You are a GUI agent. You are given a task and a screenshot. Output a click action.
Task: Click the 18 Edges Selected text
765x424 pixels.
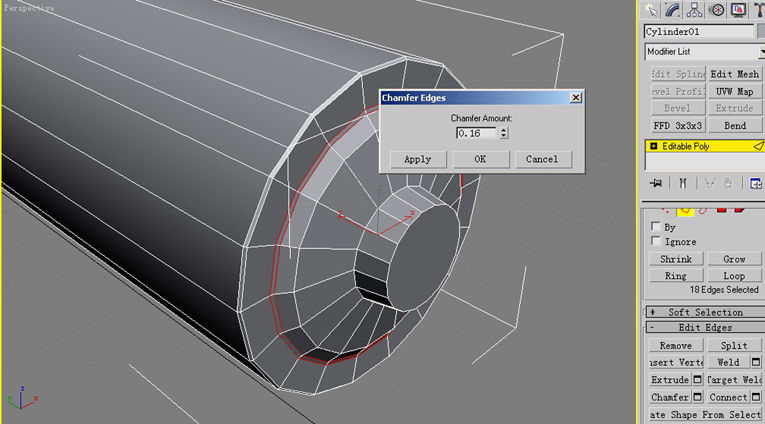click(x=724, y=289)
